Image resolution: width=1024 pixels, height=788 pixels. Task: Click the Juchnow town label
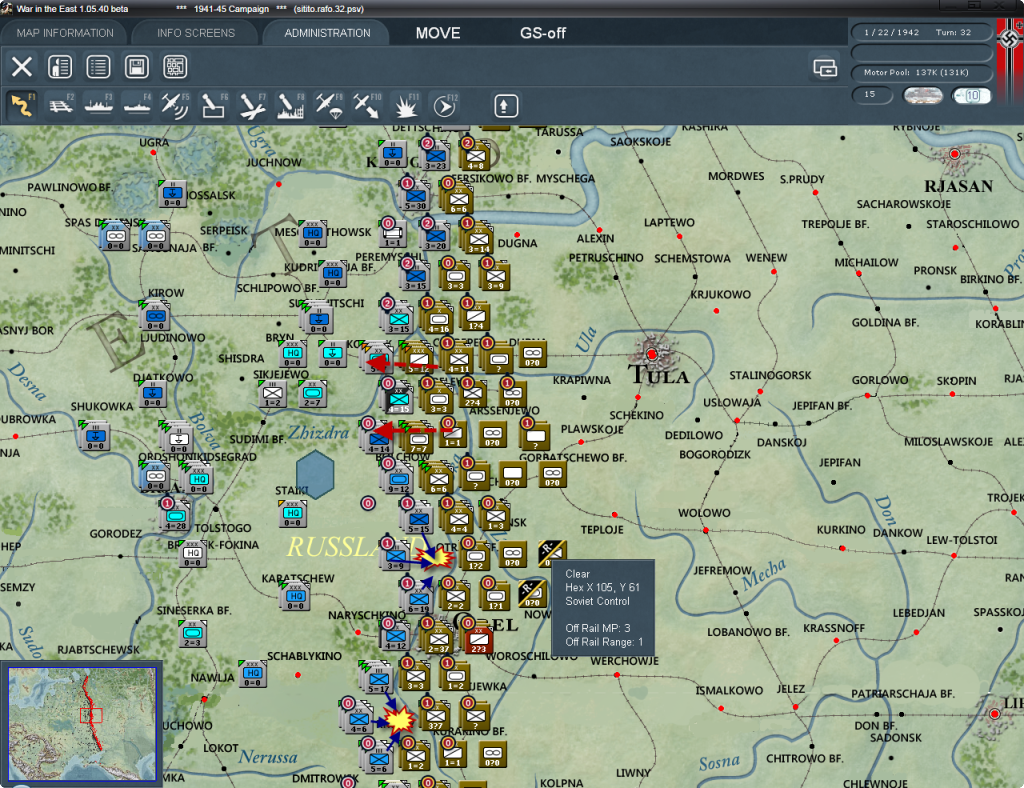pyautogui.click(x=274, y=163)
